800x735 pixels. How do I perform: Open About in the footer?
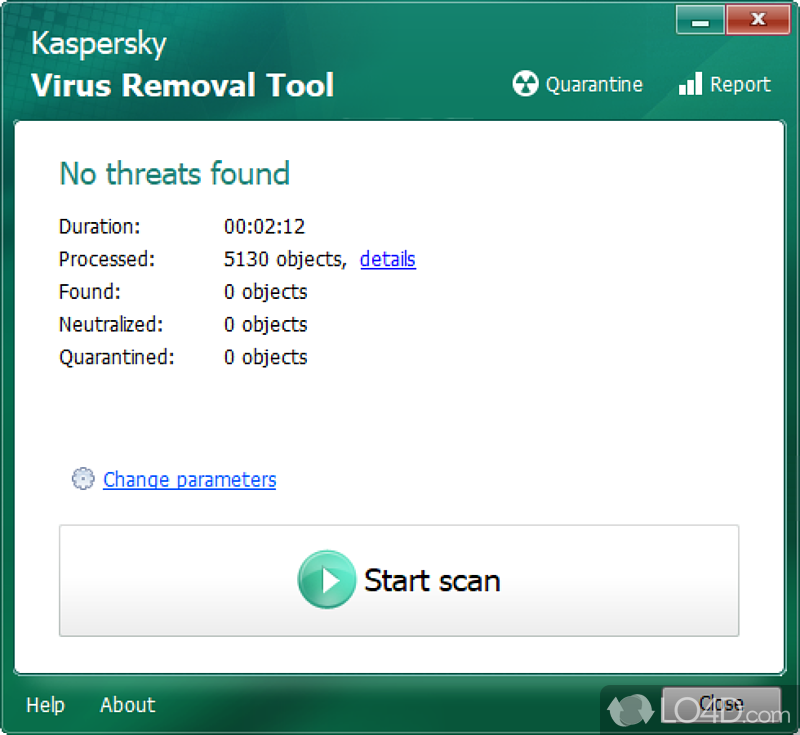tap(128, 705)
